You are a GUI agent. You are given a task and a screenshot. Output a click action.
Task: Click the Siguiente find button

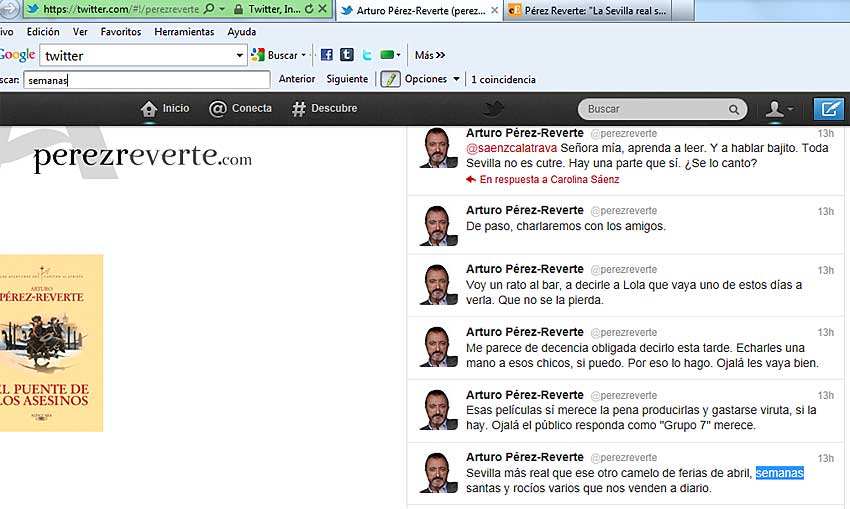tap(347, 79)
